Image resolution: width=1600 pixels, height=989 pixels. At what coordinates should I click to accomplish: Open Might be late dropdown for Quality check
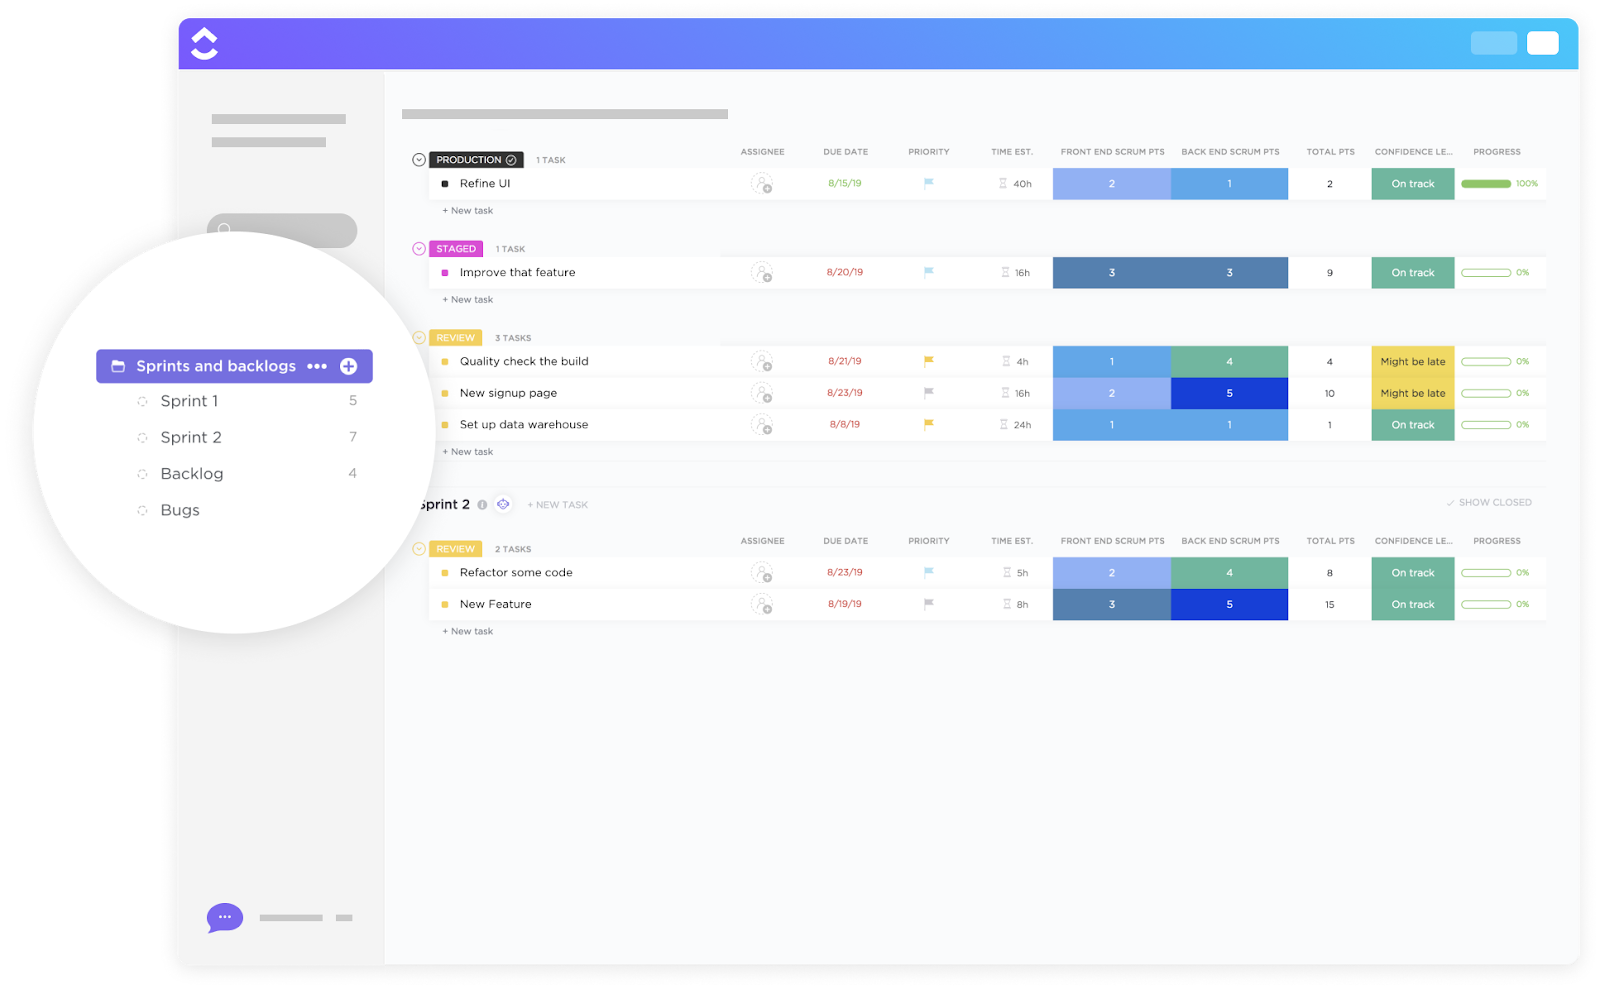coord(1413,362)
